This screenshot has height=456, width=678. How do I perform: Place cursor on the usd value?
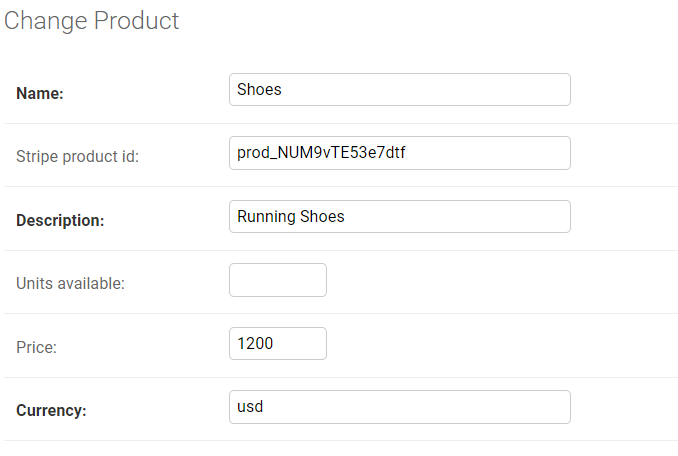[250, 407]
